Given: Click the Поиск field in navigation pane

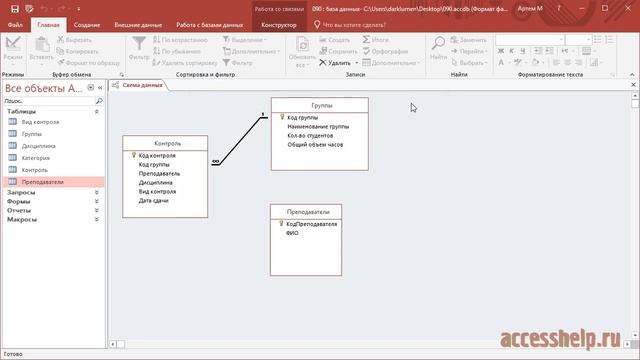Looking at the screenshot, I should point(49,101).
